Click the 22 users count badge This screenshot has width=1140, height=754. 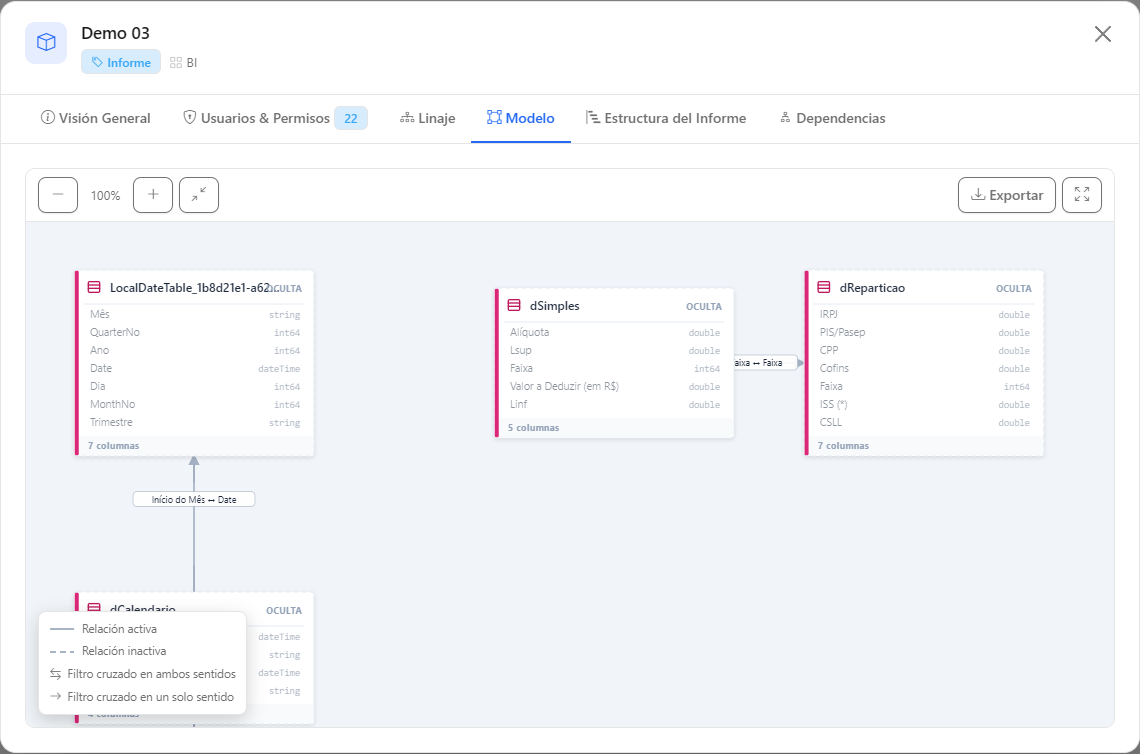click(x=350, y=119)
